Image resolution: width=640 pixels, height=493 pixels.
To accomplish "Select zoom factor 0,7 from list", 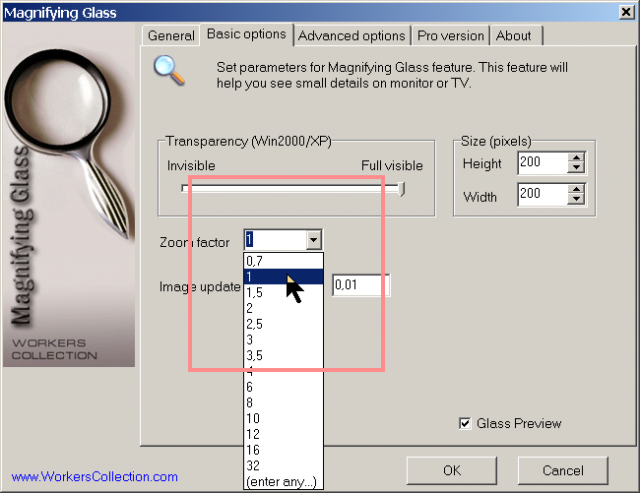I will tap(284, 261).
